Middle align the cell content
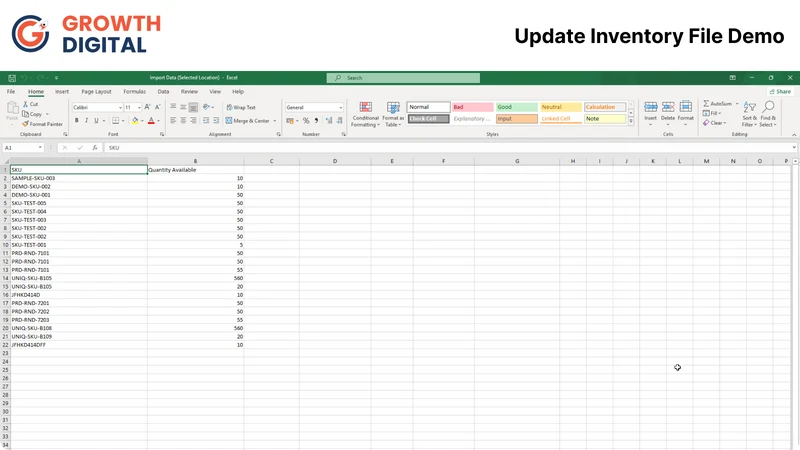The height and width of the screenshot is (450, 800). pos(183,107)
